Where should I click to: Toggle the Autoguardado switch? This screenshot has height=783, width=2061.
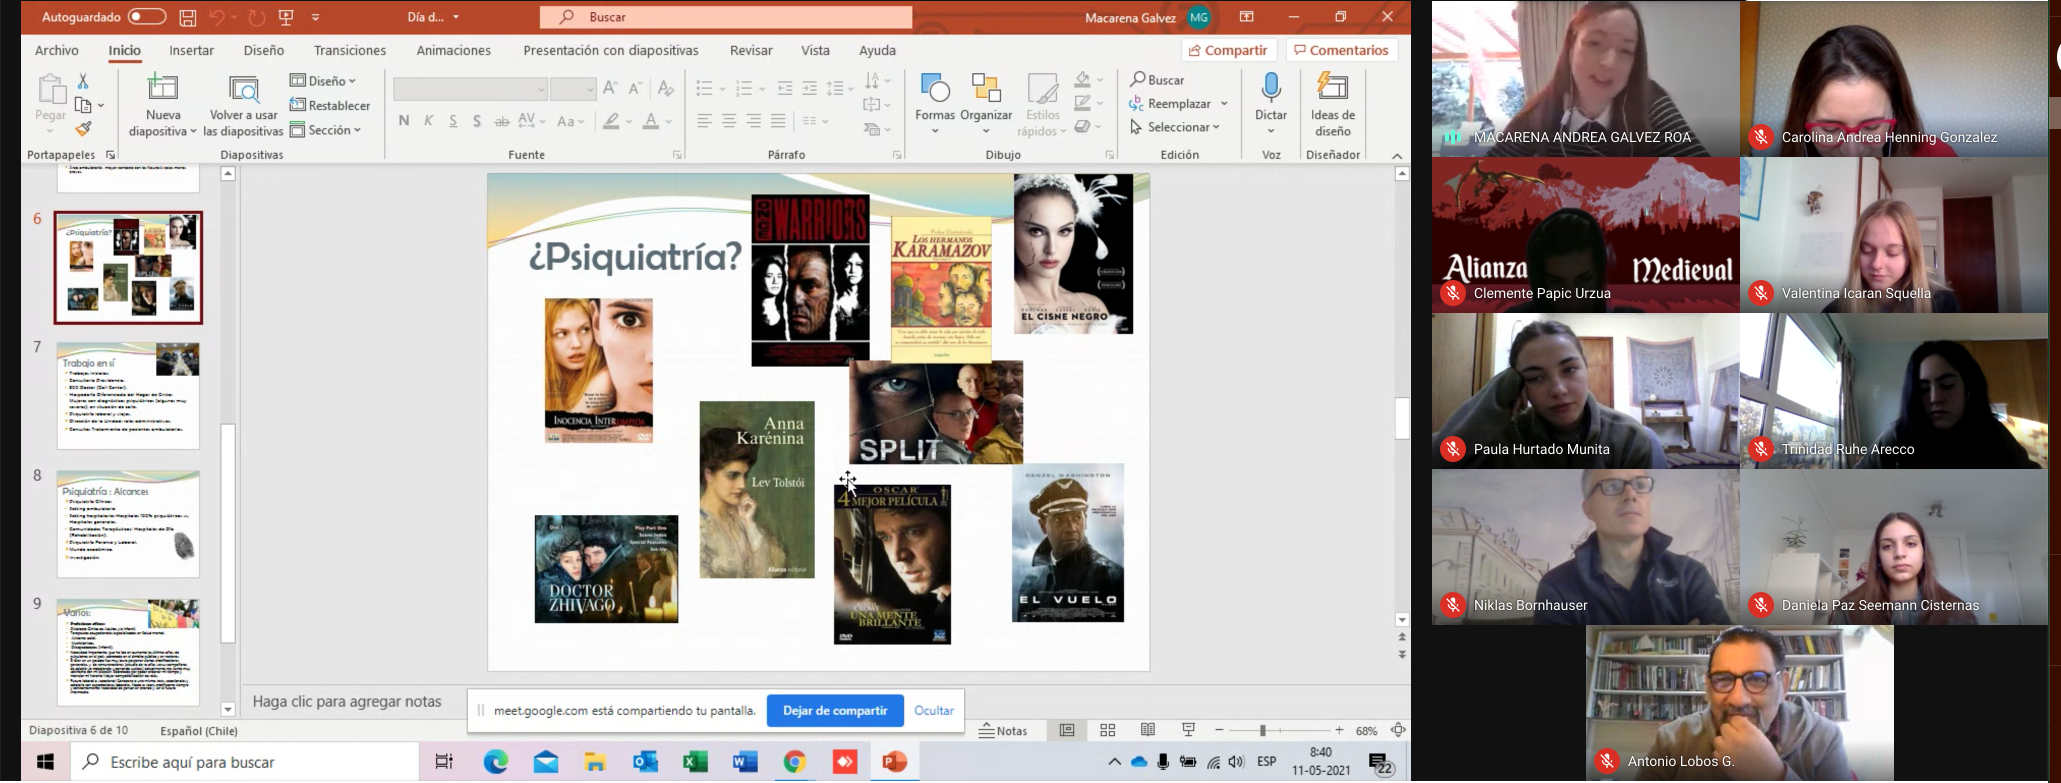(x=146, y=17)
